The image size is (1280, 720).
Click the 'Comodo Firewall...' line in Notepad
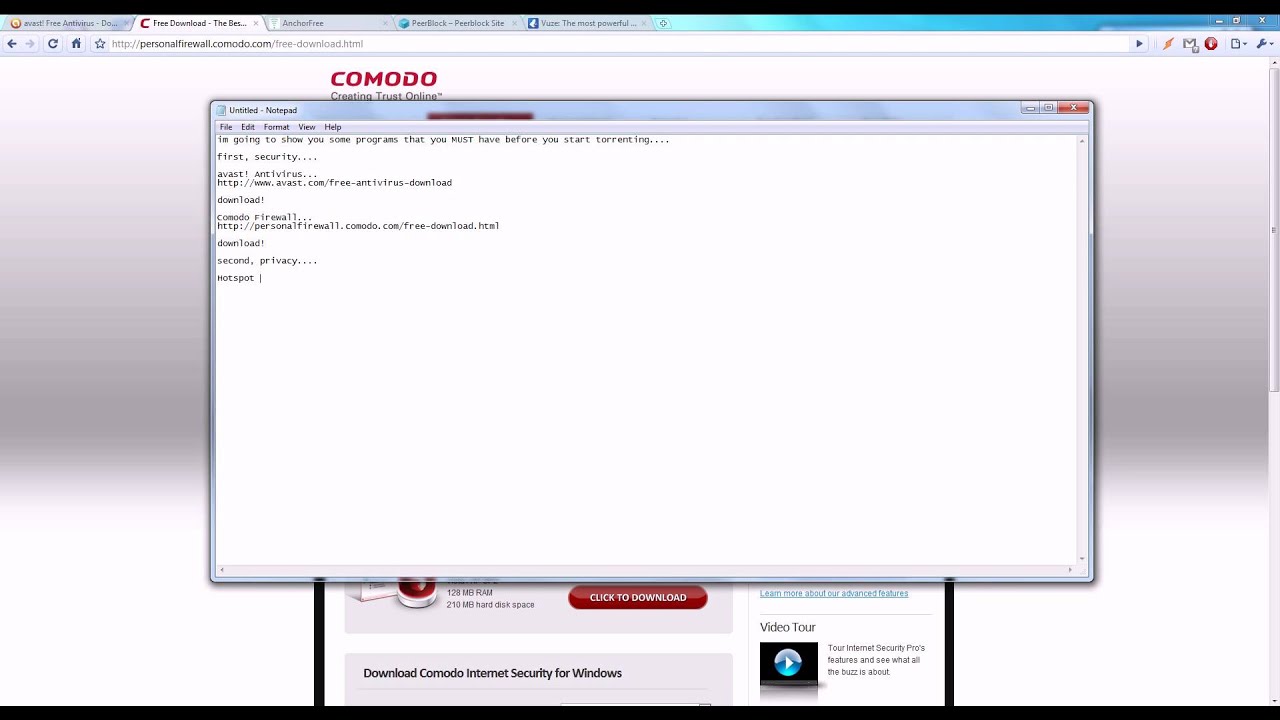264,217
